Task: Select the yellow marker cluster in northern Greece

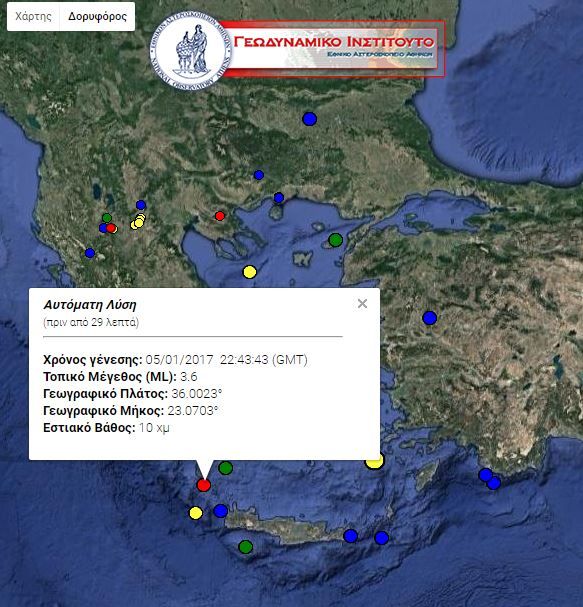Action: point(138,221)
